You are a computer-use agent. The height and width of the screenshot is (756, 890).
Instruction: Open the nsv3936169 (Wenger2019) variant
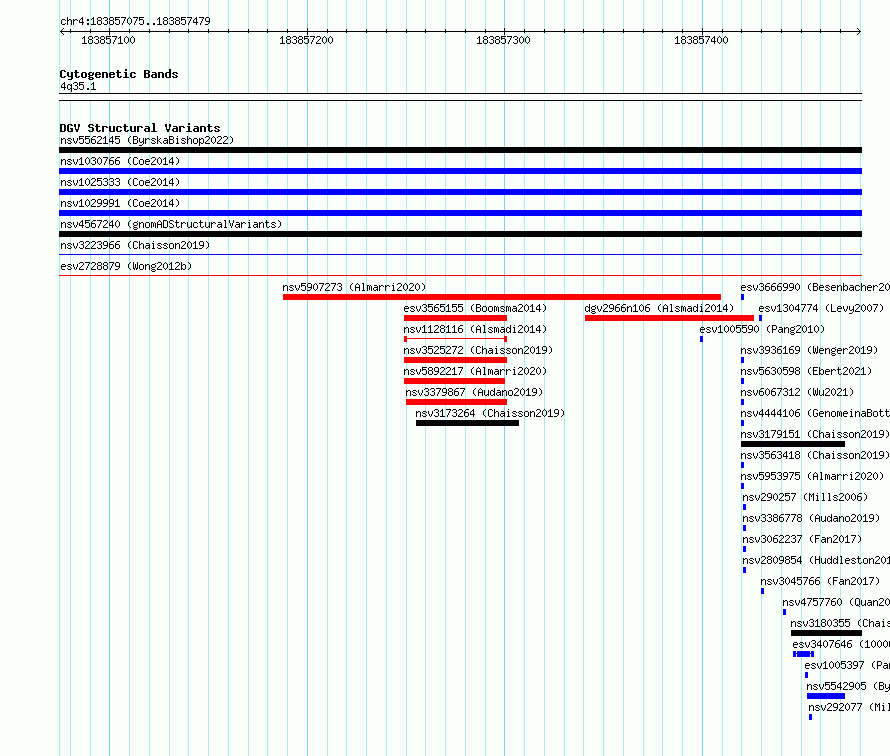809,350
